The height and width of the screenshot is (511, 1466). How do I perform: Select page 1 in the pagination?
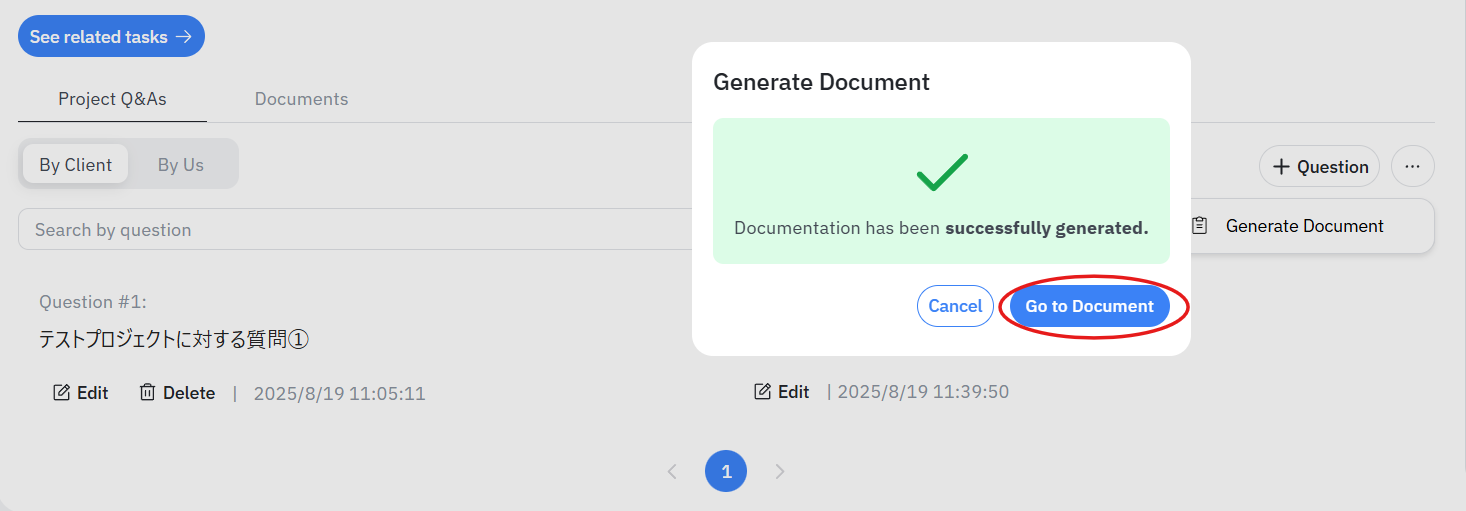(x=726, y=471)
